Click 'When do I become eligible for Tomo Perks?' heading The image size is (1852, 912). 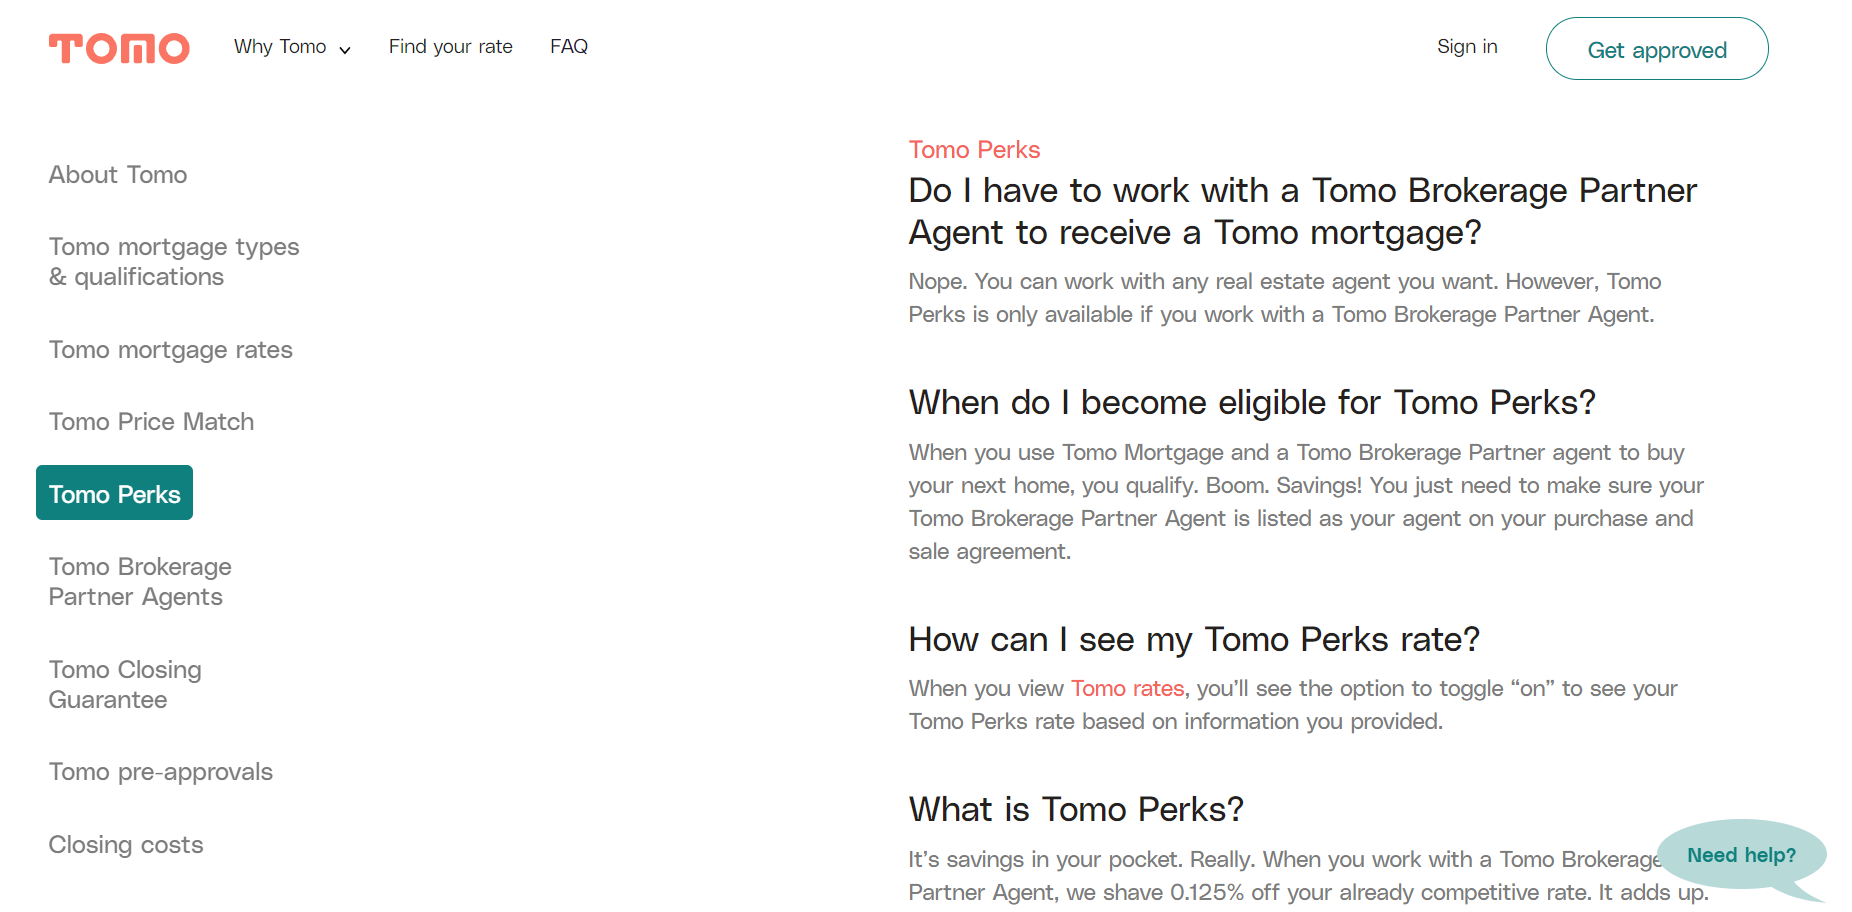1252,403
